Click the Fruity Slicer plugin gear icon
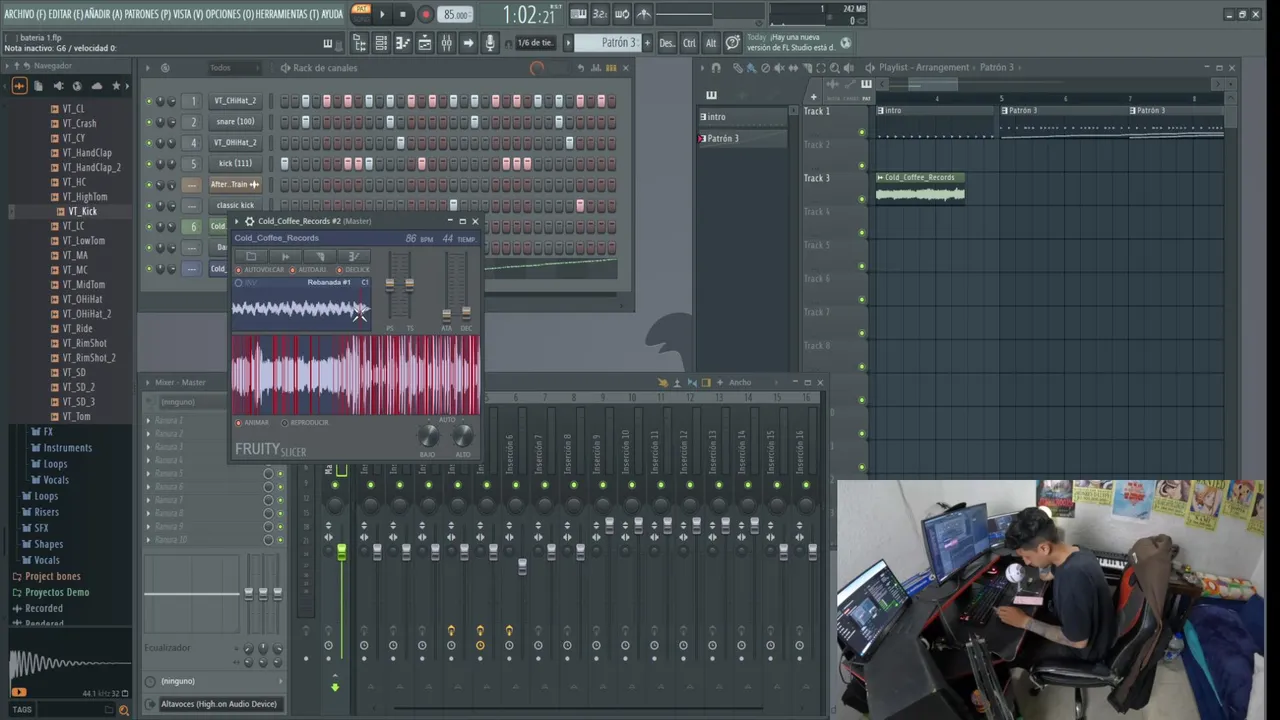Viewport: 1280px width, 720px height. (x=249, y=222)
